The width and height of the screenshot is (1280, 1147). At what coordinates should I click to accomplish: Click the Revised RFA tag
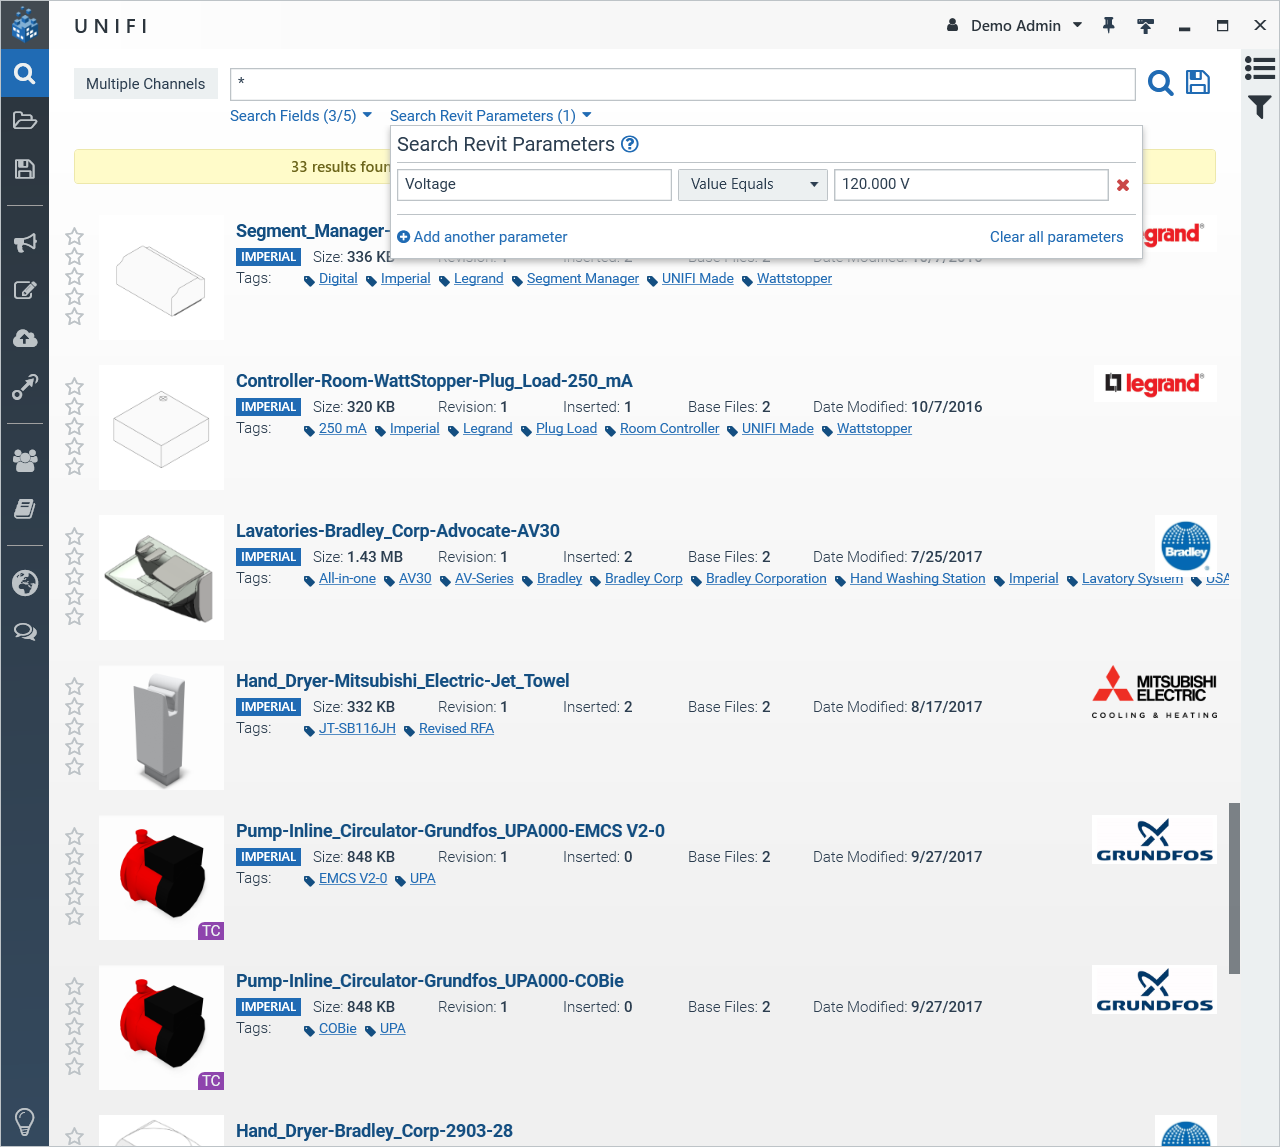(x=456, y=729)
